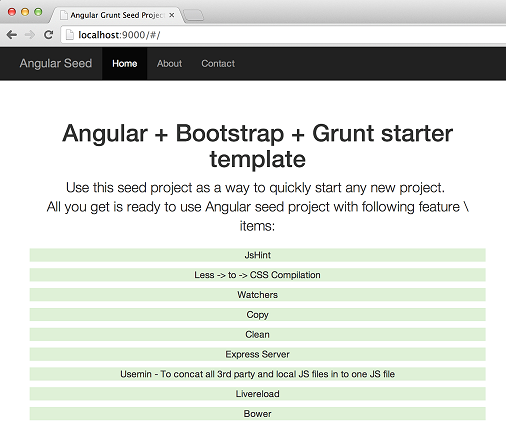Screen dimensions: 506x440
Task: Select the Bower feature row
Action: point(257,414)
